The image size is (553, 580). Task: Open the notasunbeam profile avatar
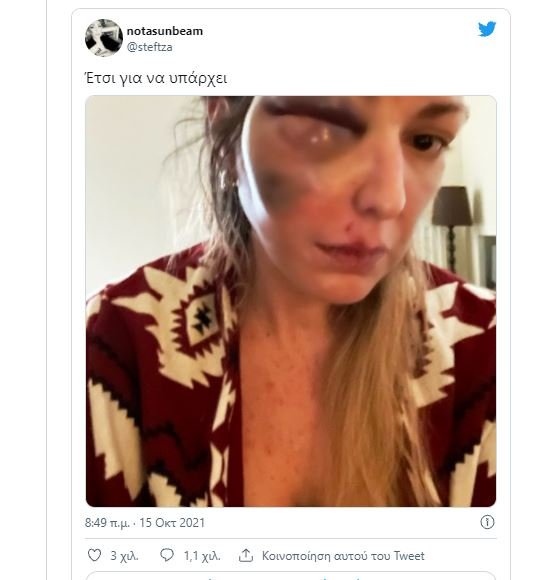(104, 38)
